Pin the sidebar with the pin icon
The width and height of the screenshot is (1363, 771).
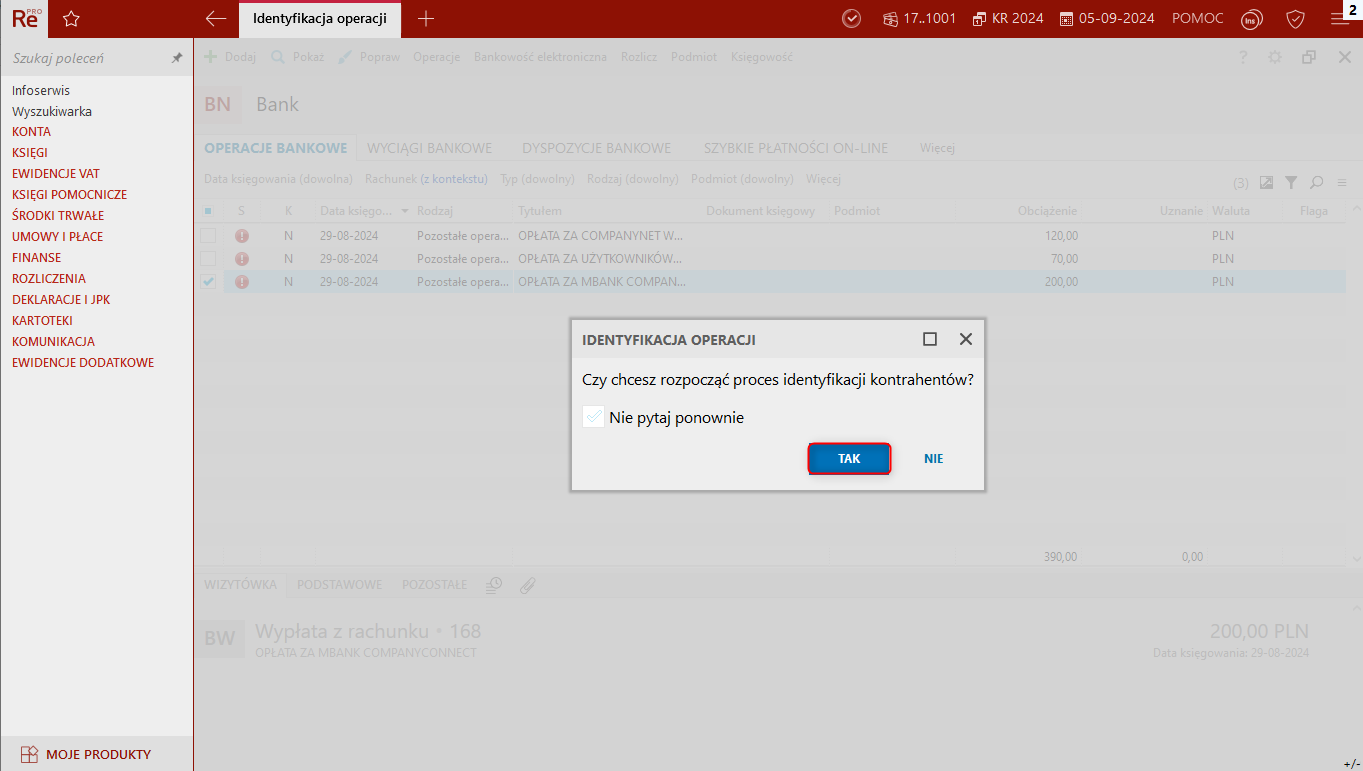(x=177, y=59)
